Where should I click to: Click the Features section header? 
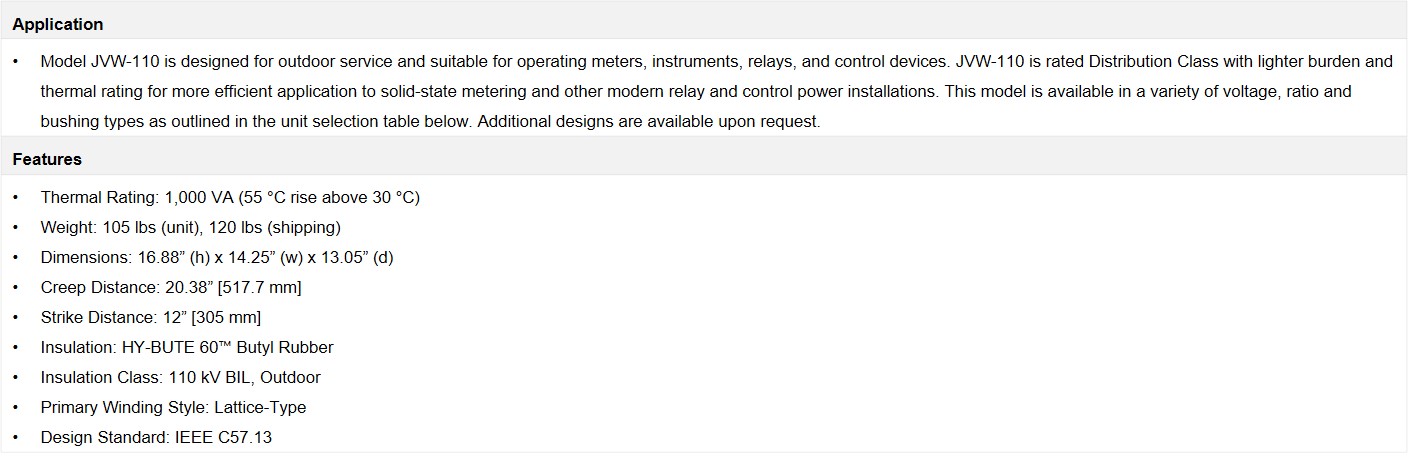pos(47,159)
